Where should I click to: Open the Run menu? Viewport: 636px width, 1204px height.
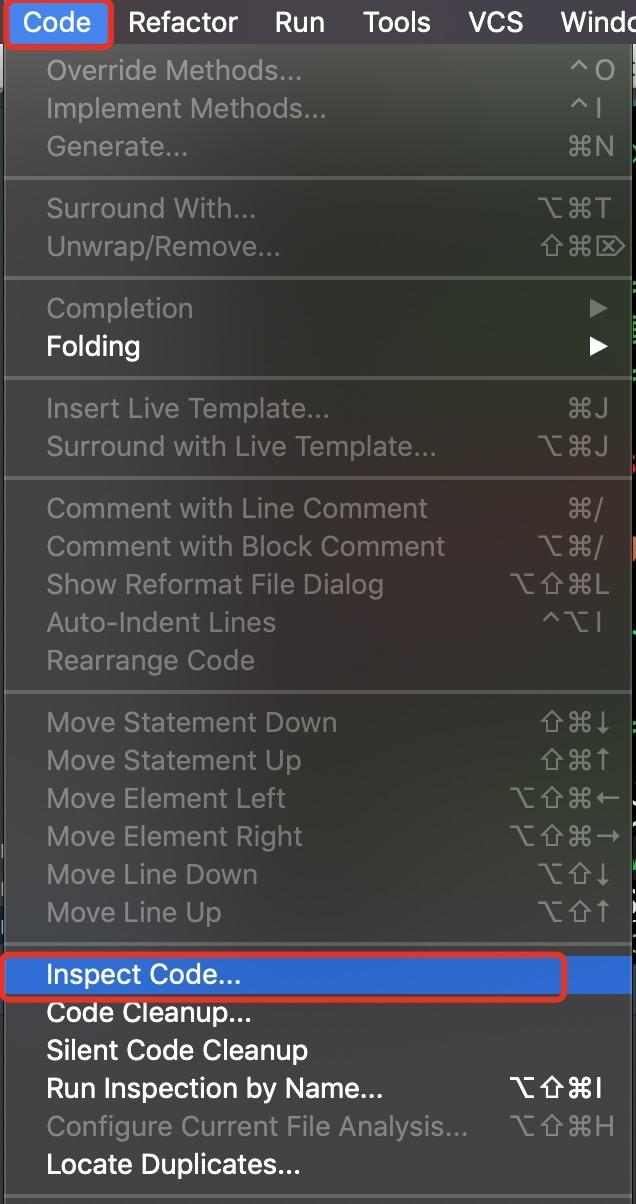point(299,21)
